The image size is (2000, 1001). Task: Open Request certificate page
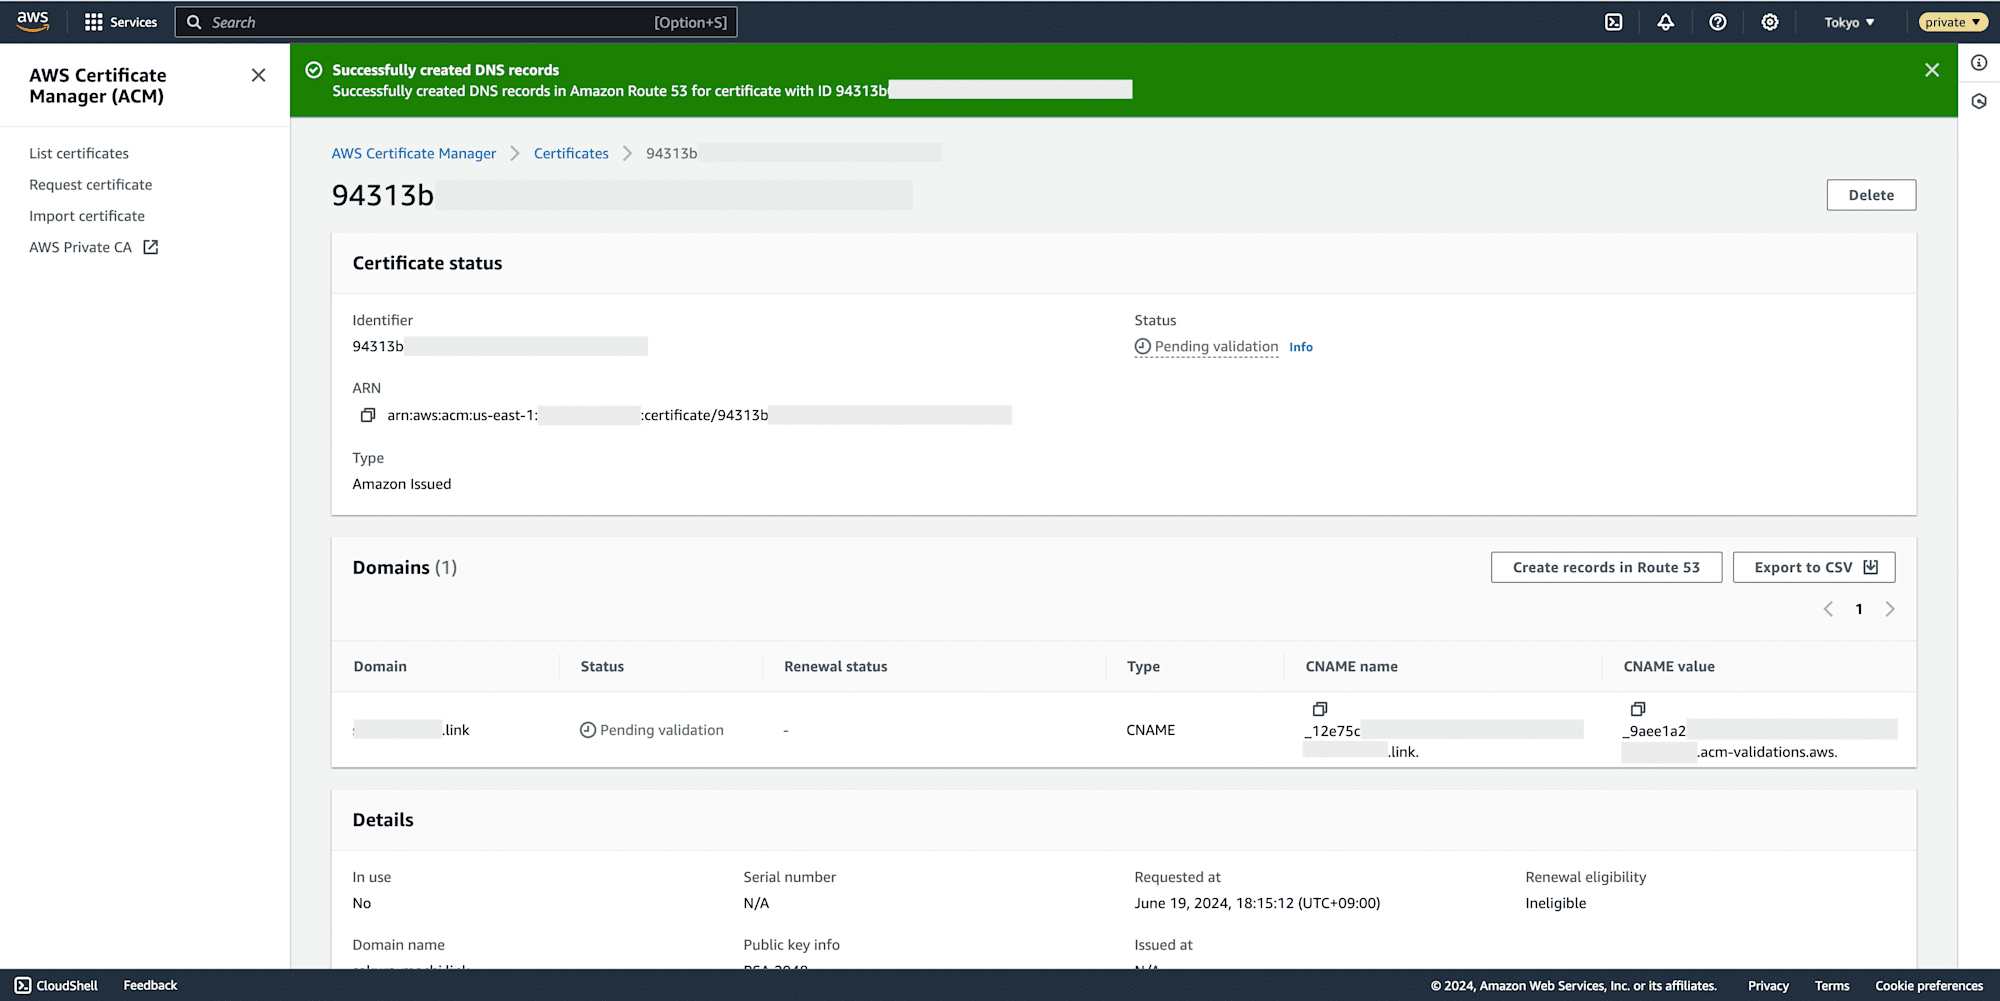pos(91,185)
